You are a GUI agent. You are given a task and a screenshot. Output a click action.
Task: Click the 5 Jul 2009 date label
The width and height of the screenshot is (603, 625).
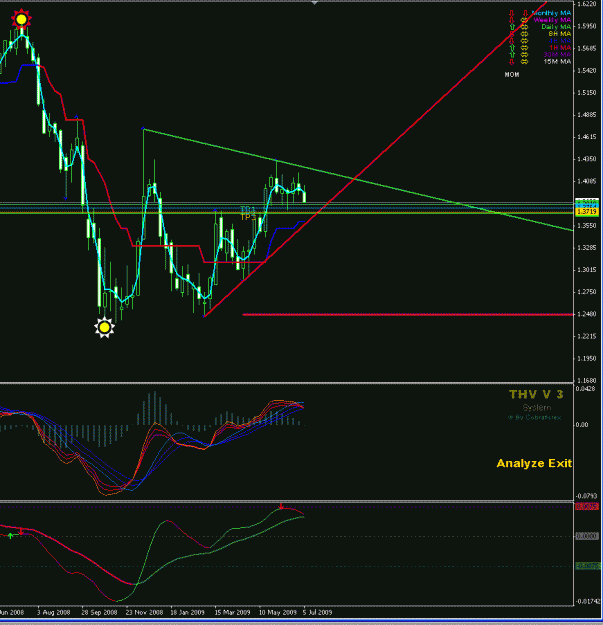coord(317,612)
